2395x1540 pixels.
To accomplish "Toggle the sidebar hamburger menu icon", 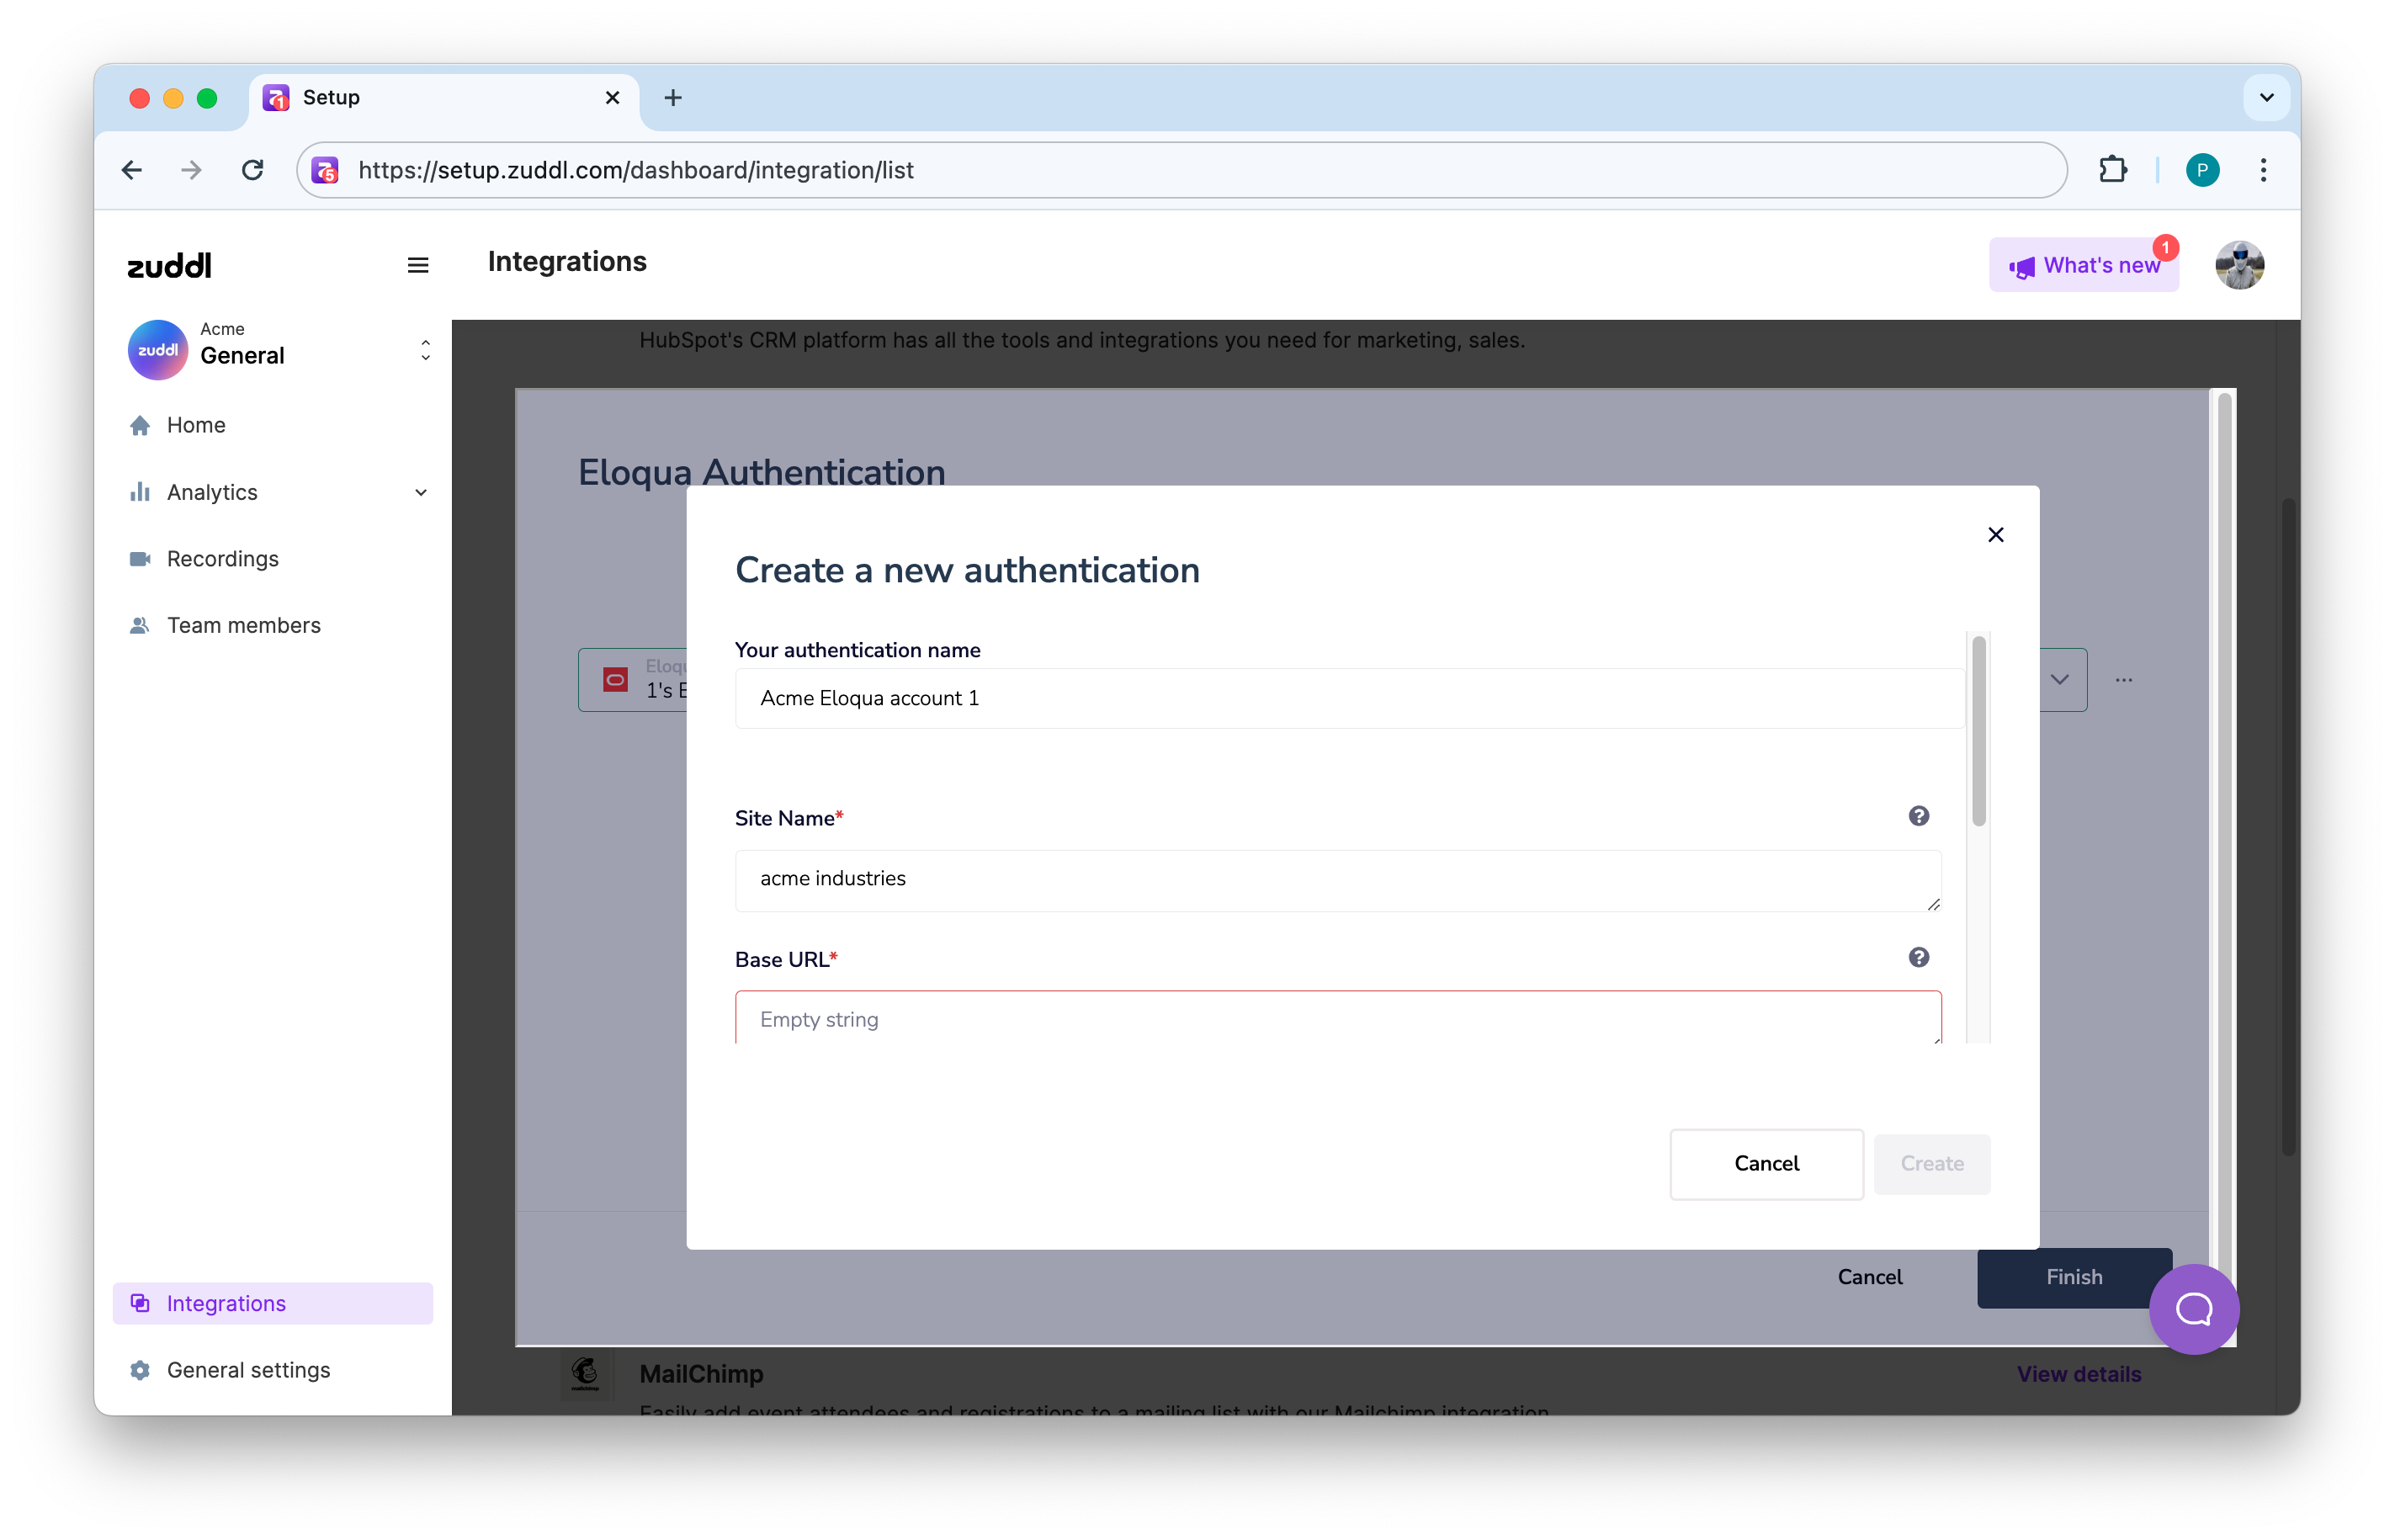I will 418,265.
